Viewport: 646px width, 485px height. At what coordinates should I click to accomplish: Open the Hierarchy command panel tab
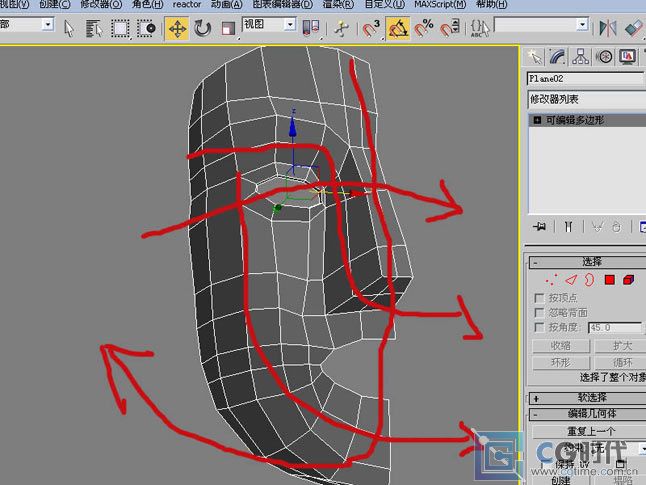point(580,57)
